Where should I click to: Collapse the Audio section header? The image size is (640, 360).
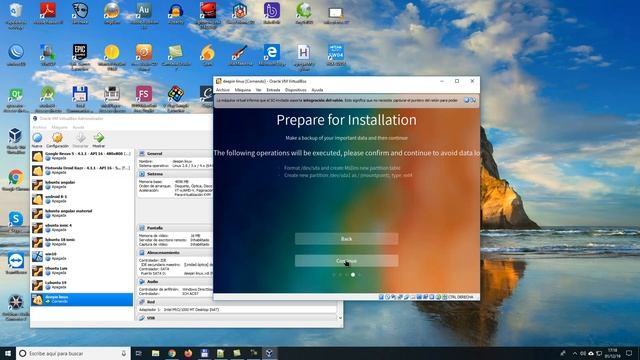point(176,282)
